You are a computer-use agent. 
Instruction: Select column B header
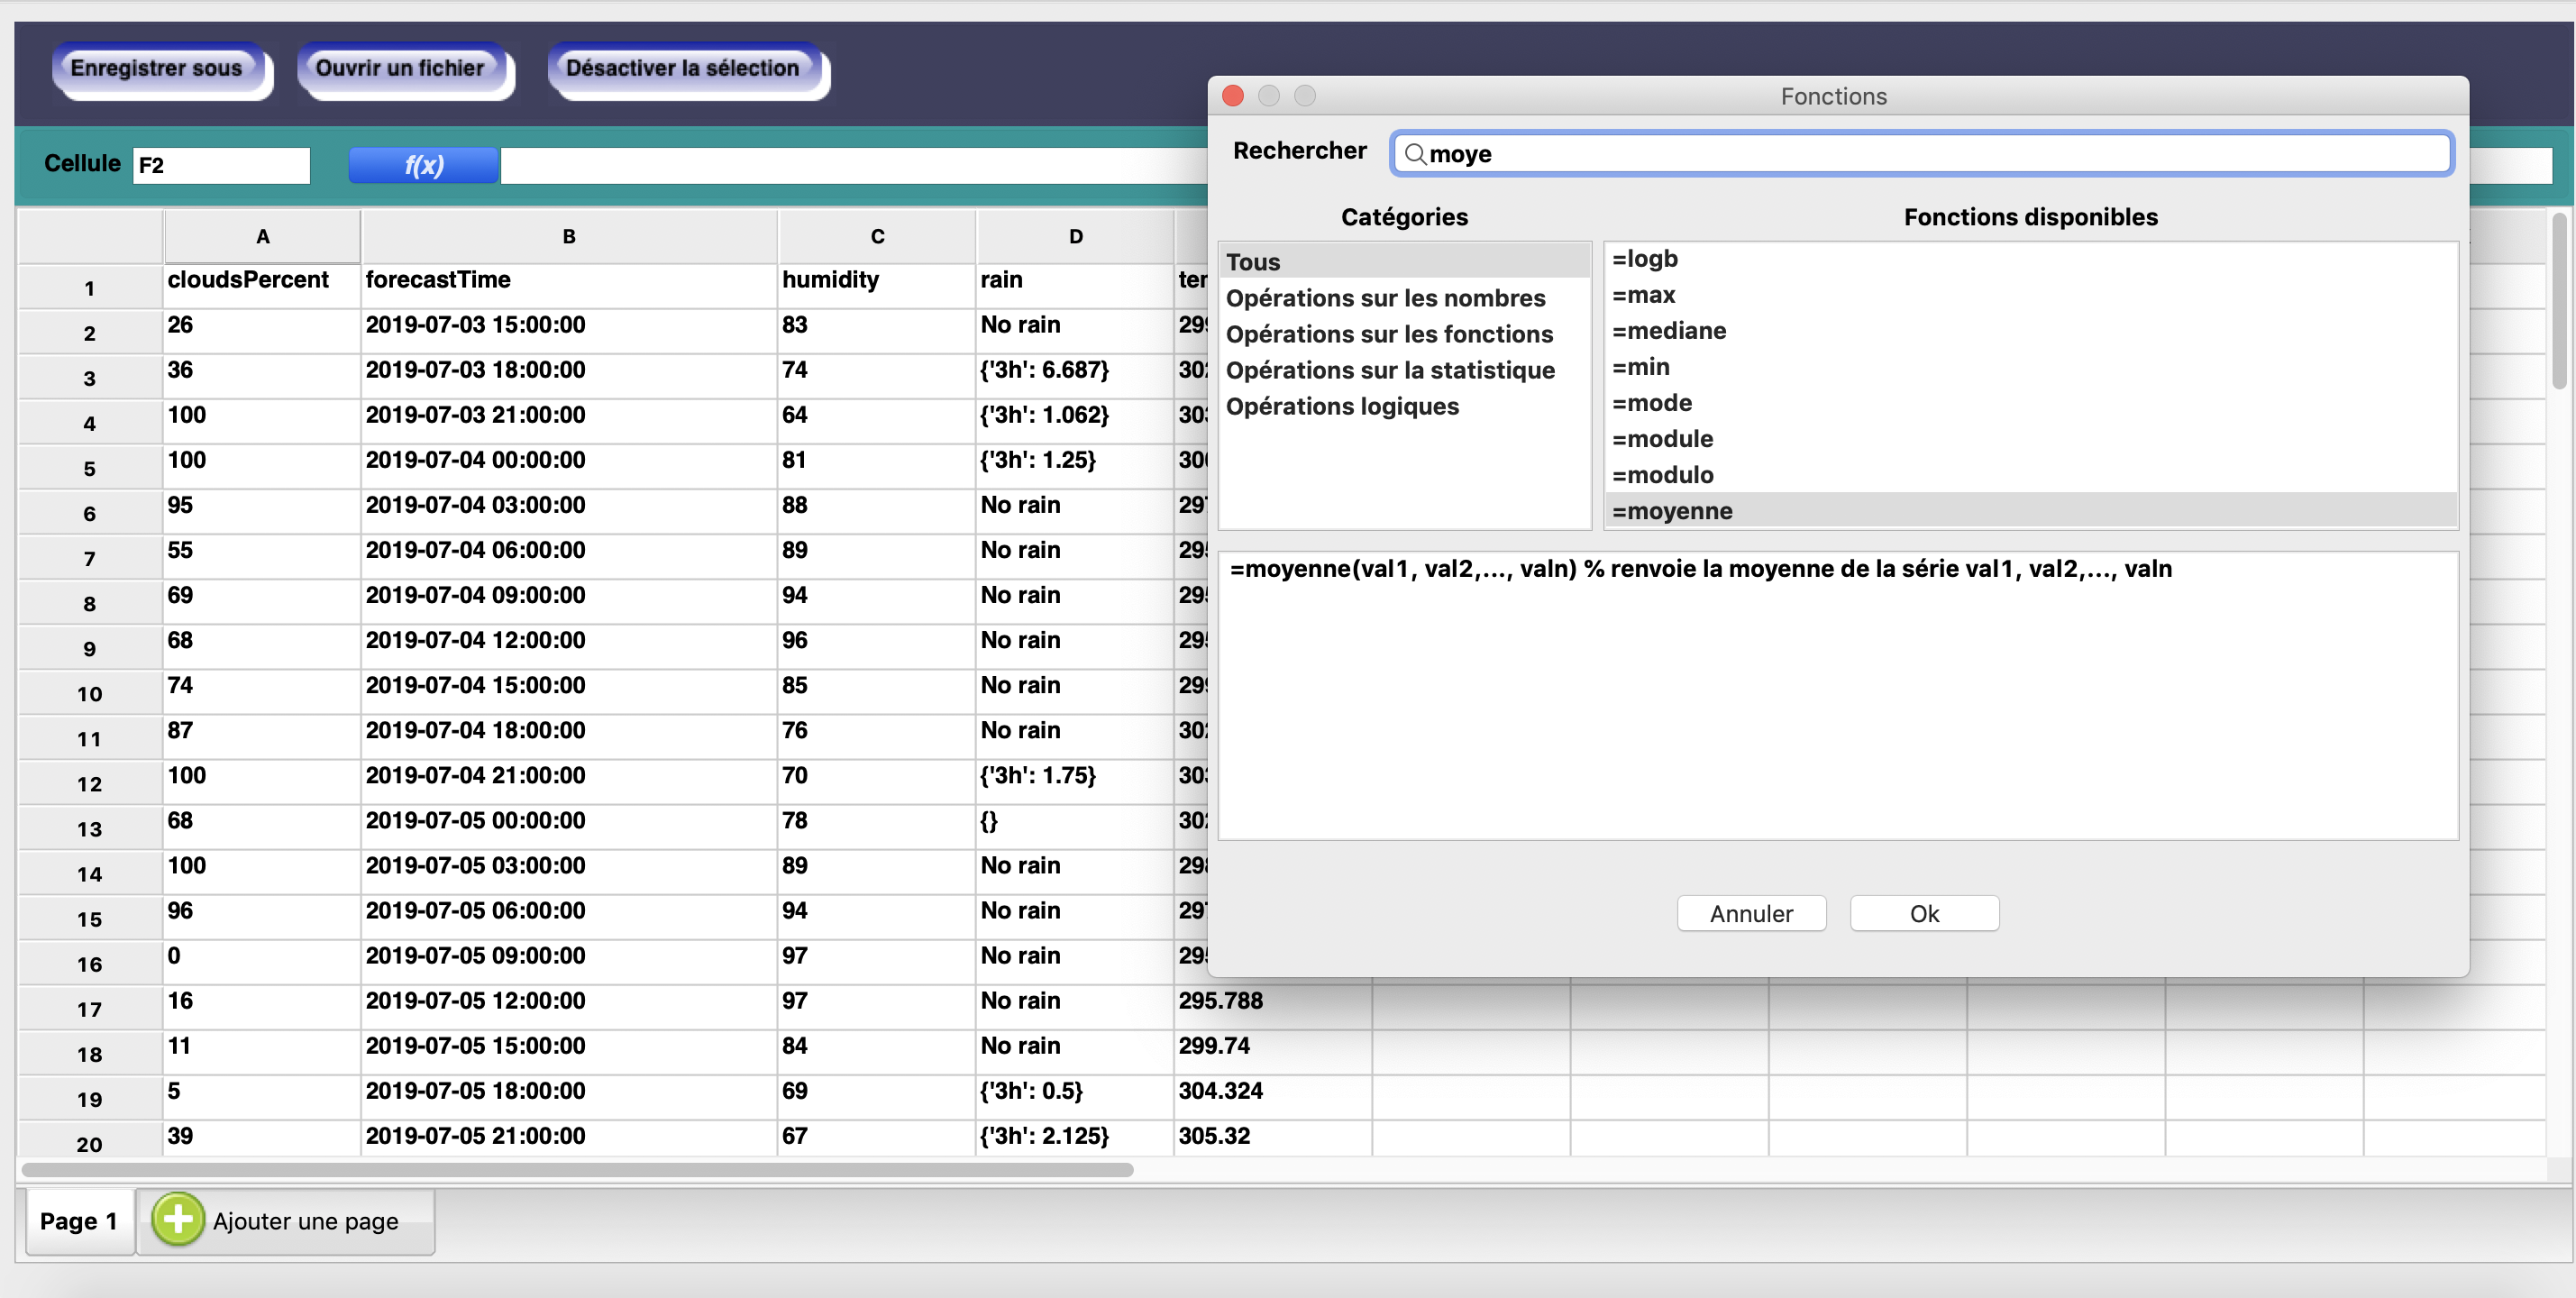tap(568, 237)
